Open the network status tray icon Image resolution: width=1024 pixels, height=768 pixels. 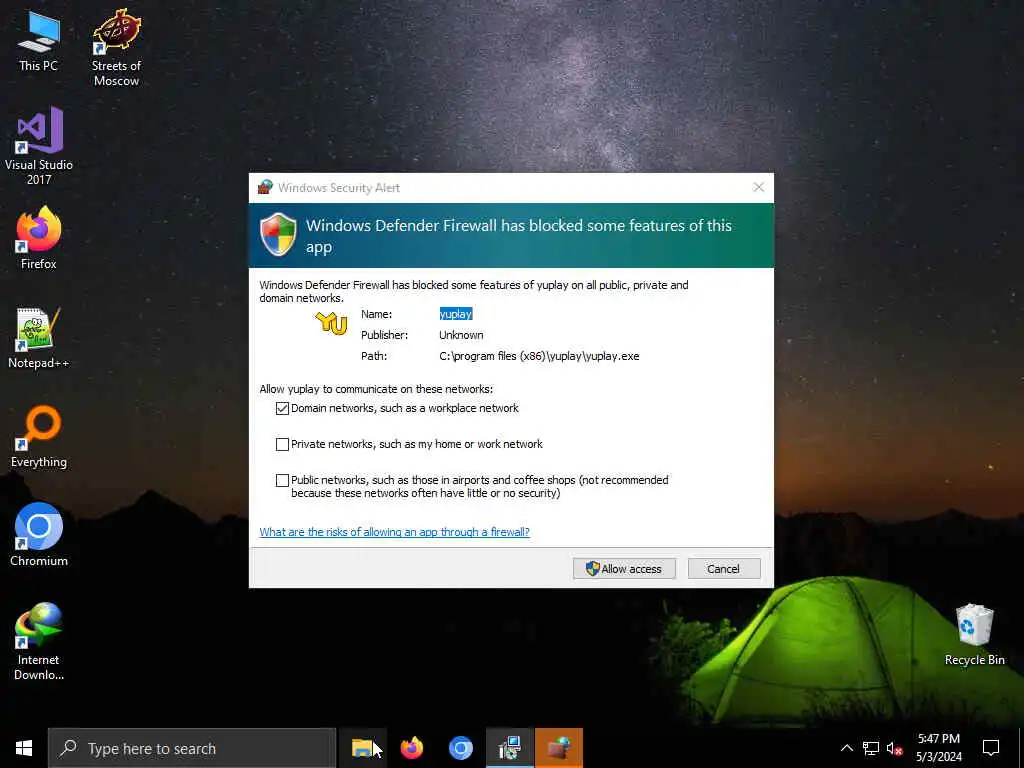[871, 748]
